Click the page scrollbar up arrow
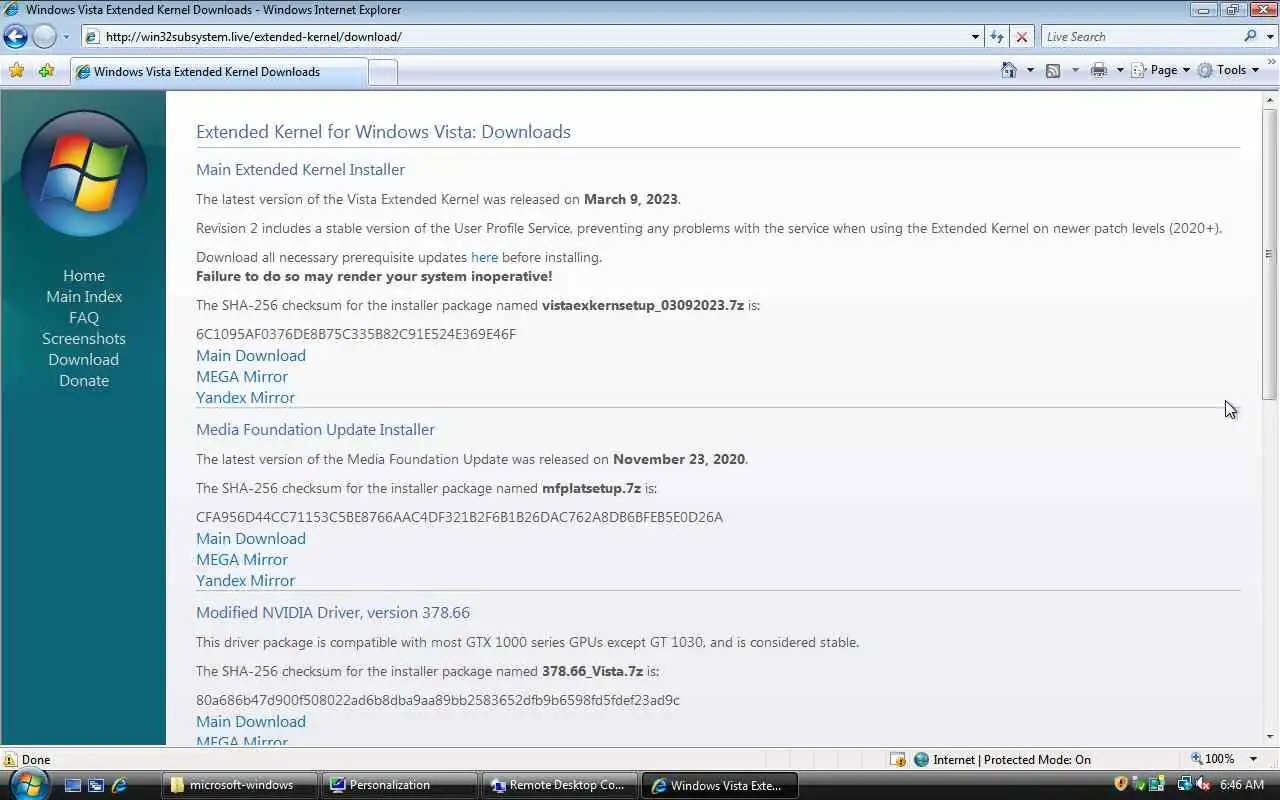Screen dimensions: 1280x800 tap(1271, 100)
